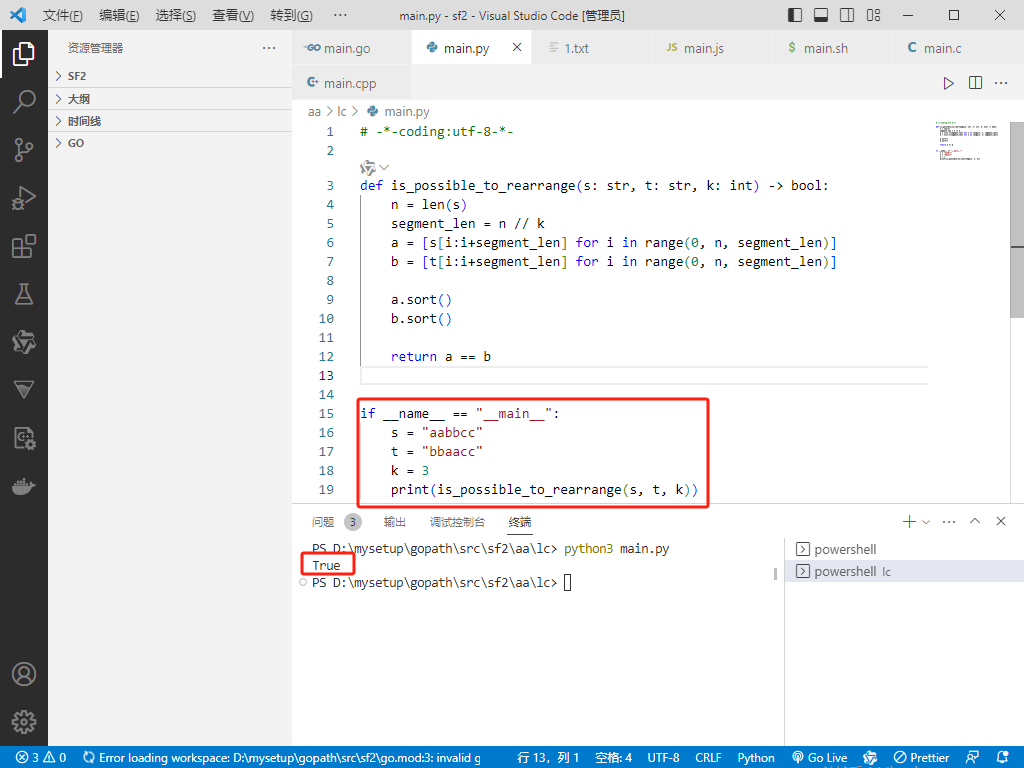This screenshot has height=768, width=1024.
Task: Open the Docker view in activity bar
Action: pos(24,487)
